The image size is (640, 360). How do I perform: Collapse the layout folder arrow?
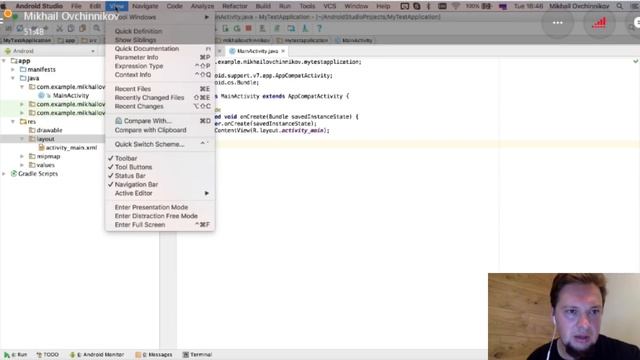point(22,139)
